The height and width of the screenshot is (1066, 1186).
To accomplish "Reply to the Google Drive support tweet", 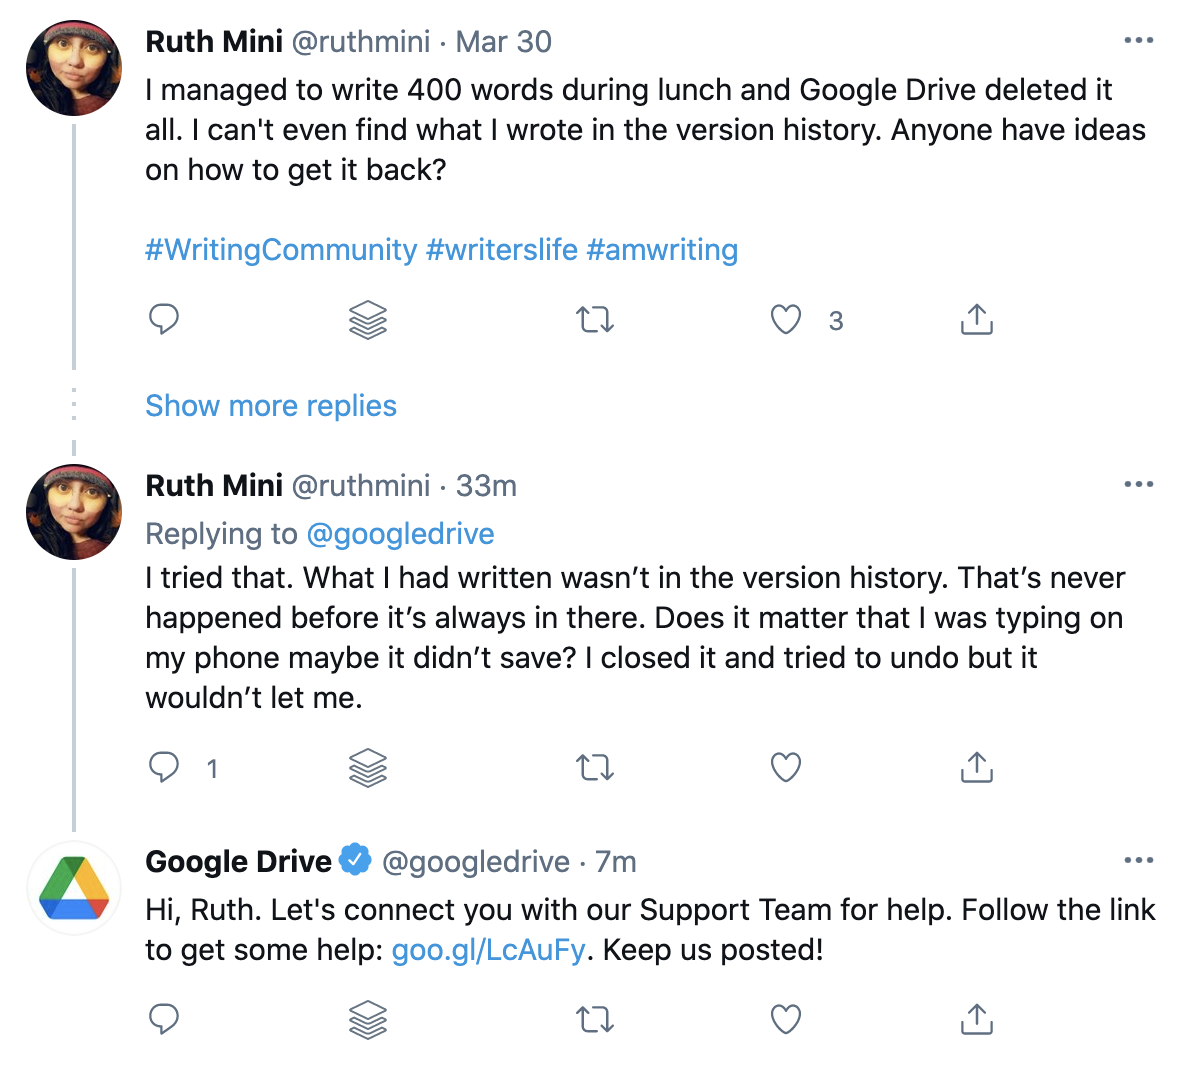I will (x=164, y=1018).
